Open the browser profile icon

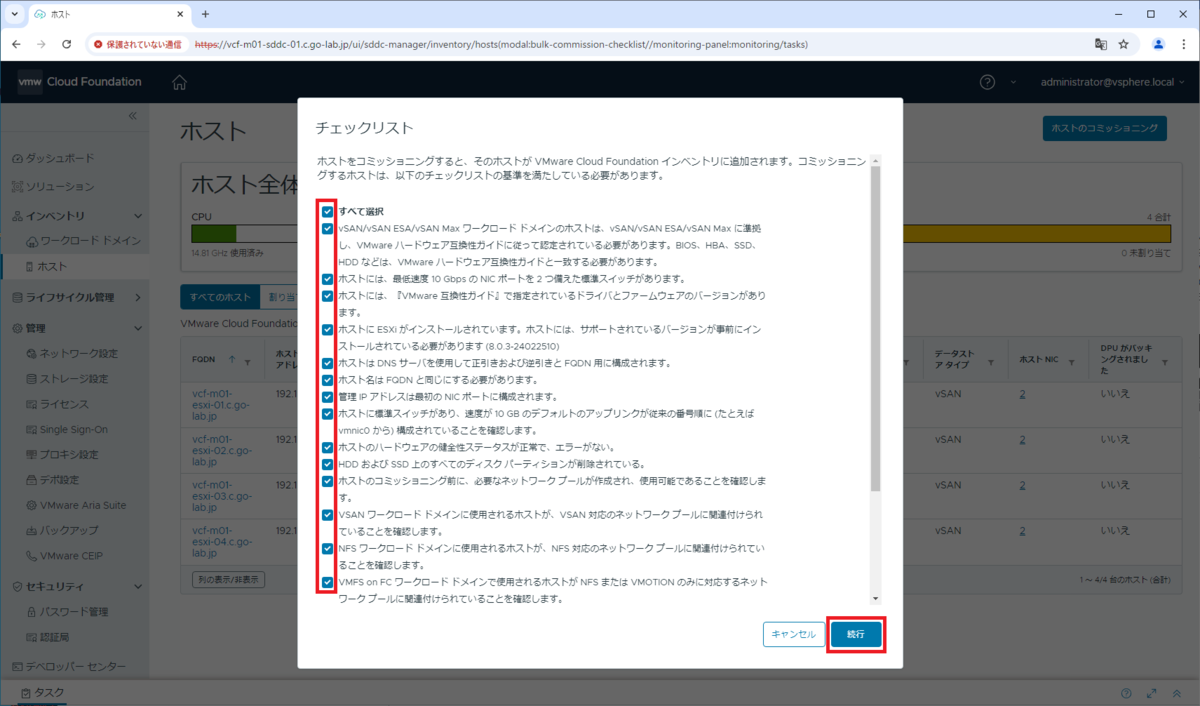coord(1158,44)
